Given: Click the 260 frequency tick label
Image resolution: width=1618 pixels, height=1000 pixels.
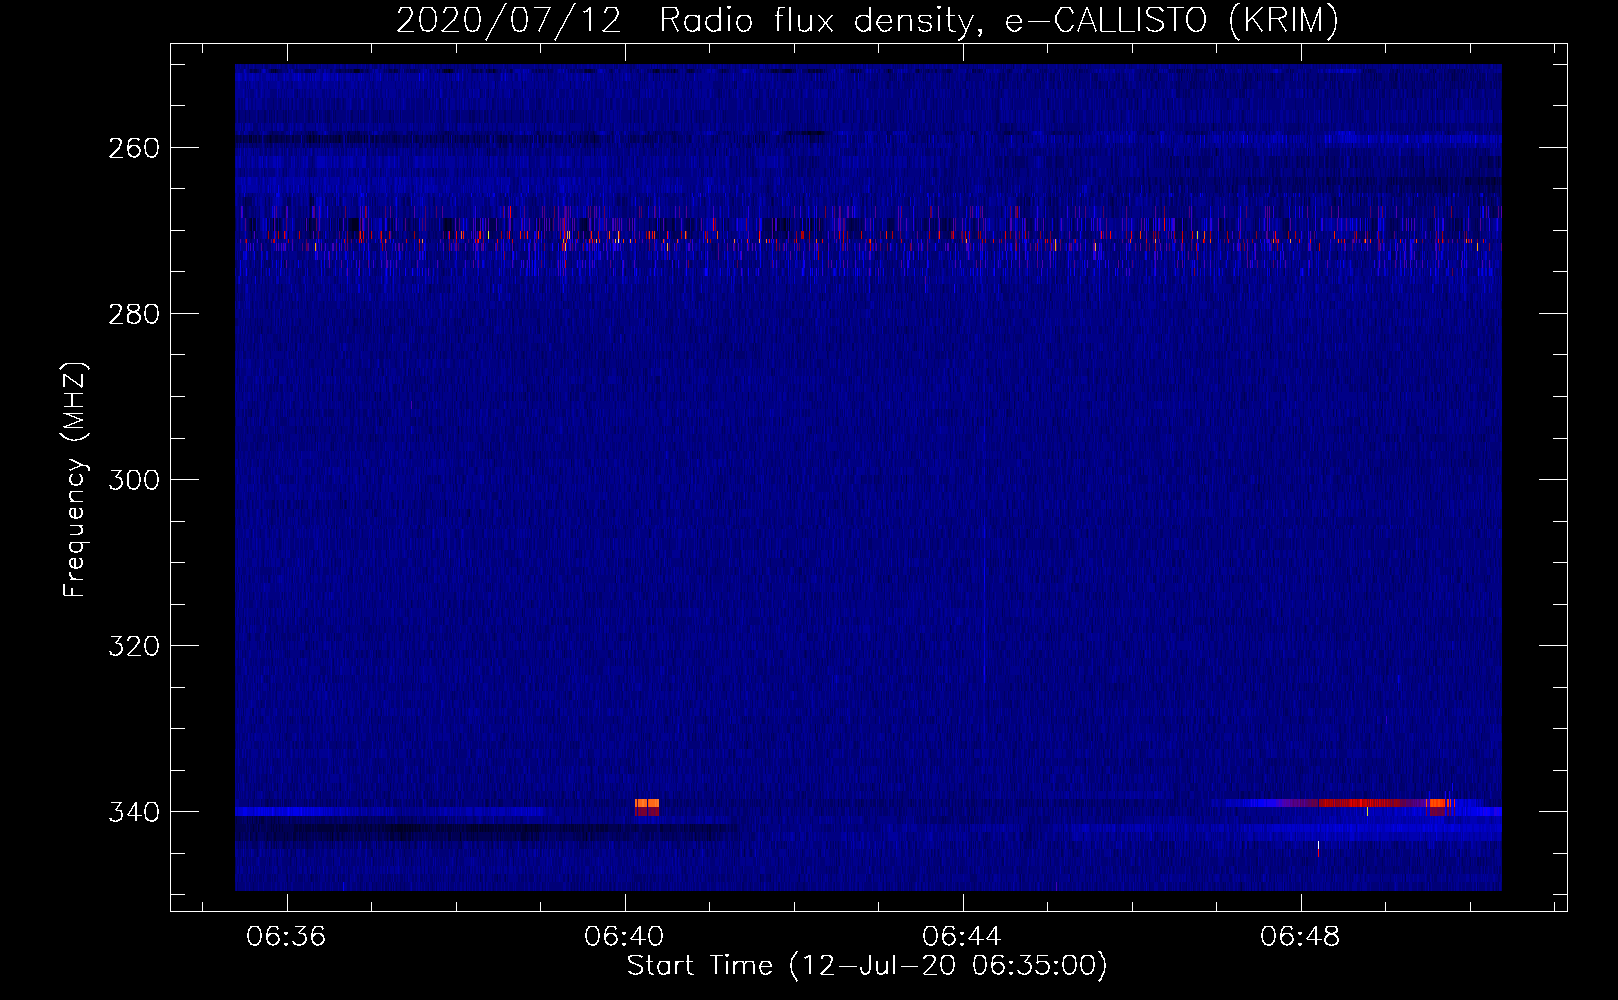Looking at the screenshot, I should (x=134, y=148).
